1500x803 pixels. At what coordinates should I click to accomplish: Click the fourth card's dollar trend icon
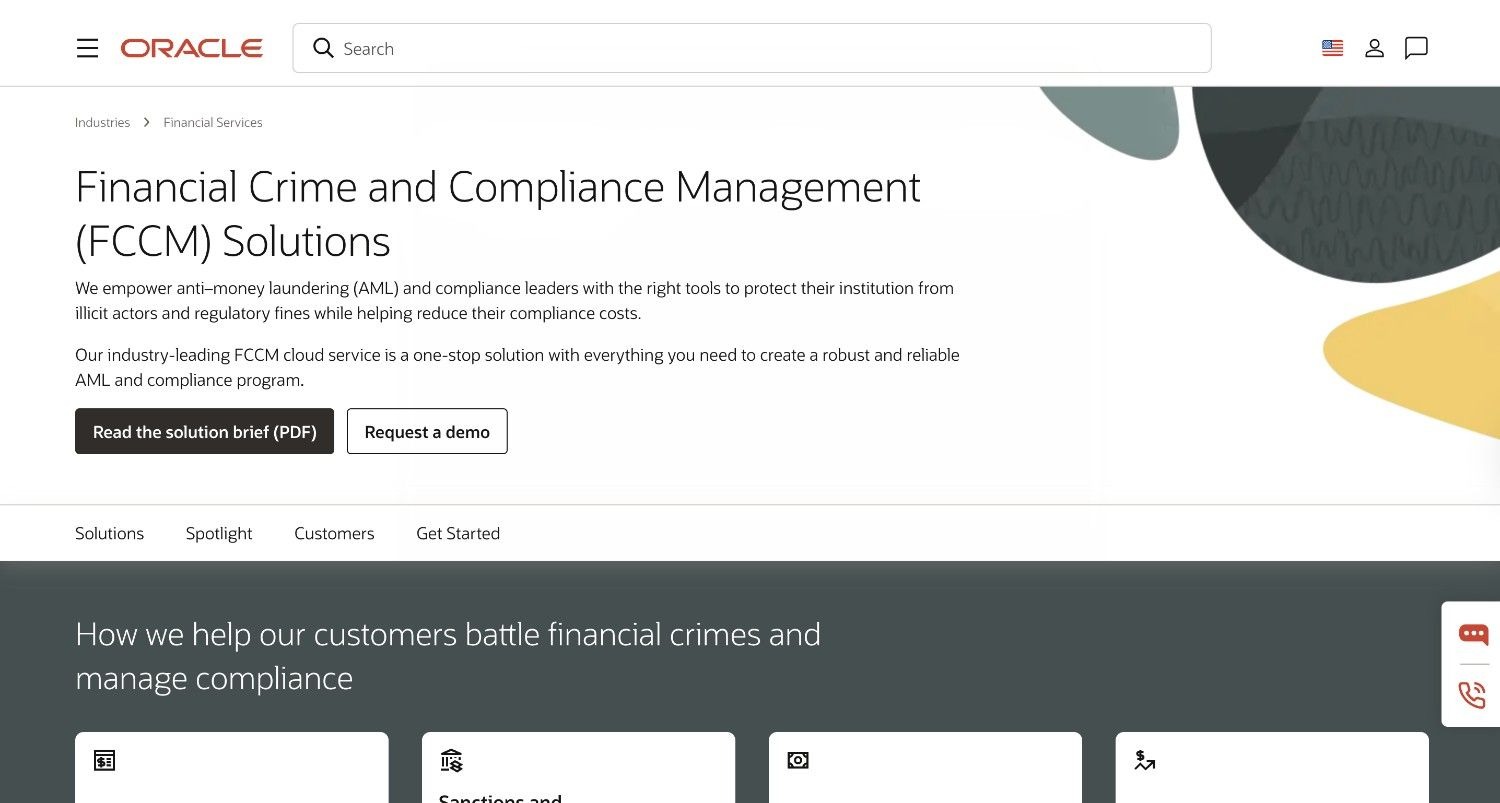pyautogui.click(x=1145, y=761)
